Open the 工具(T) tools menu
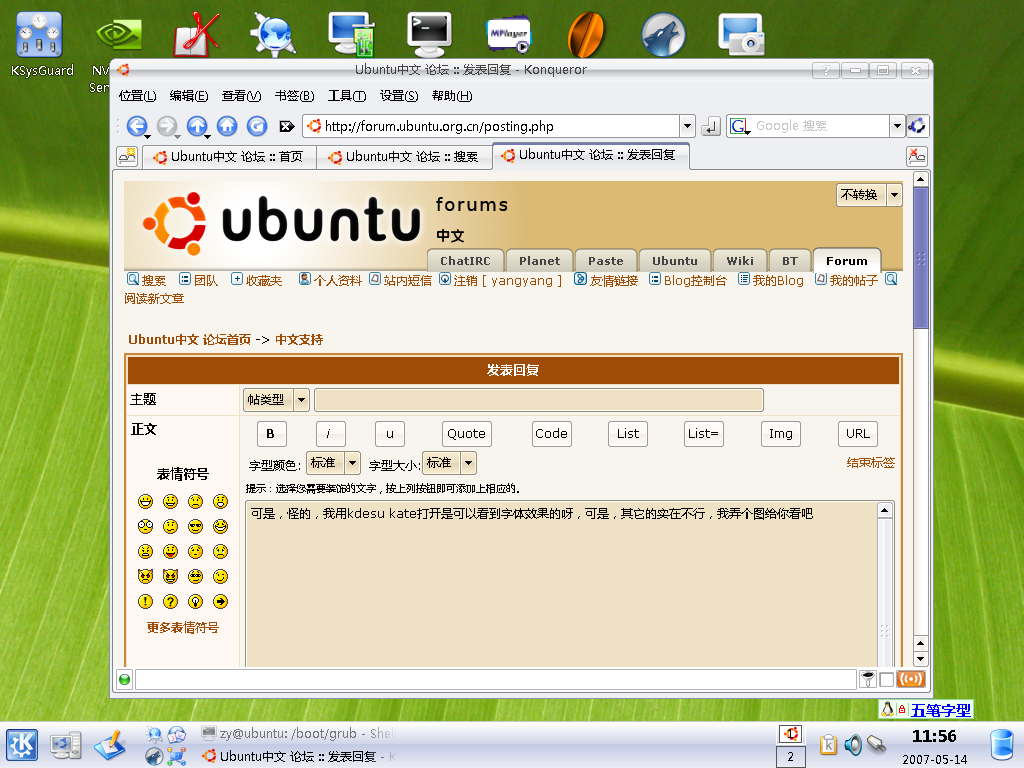 (x=347, y=96)
